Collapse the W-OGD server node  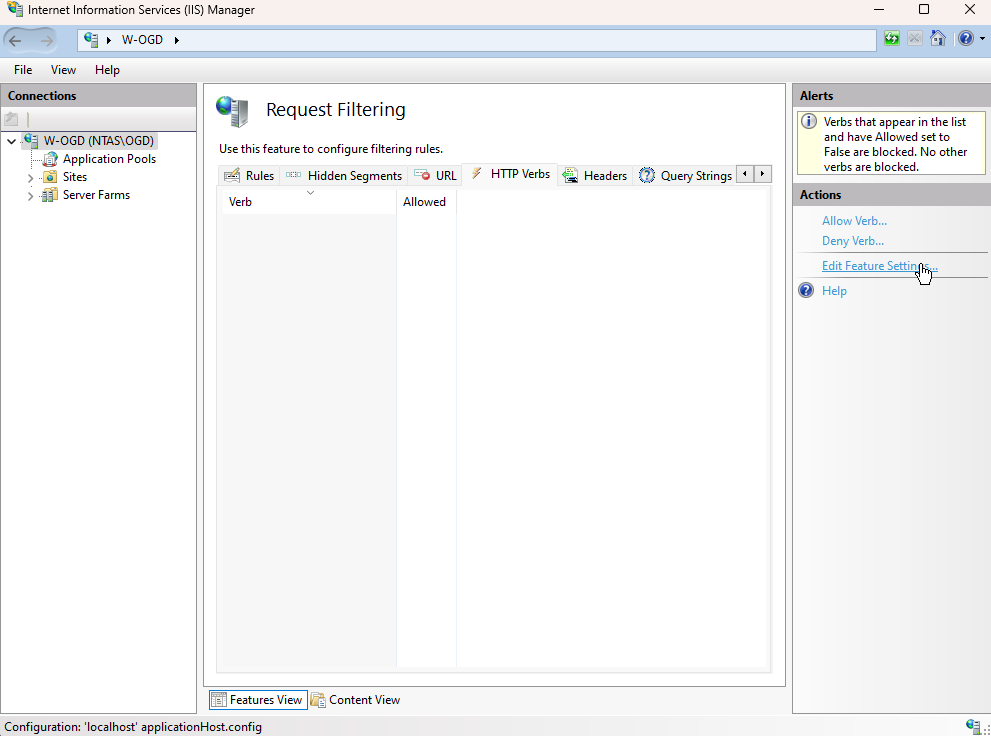[x=10, y=140]
